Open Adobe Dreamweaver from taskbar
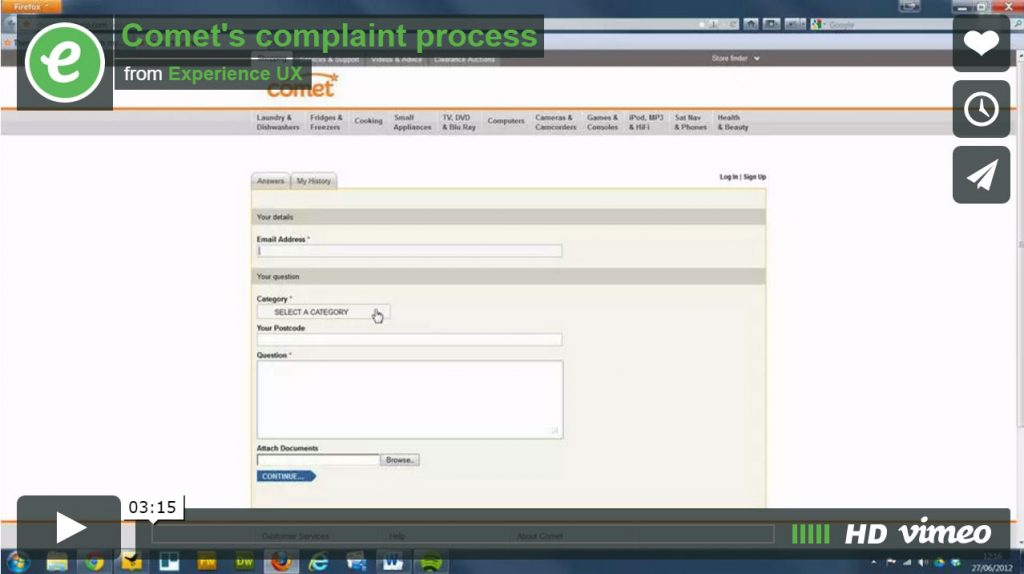This screenshot has width=1024, height=574. (x=244, y=562)
